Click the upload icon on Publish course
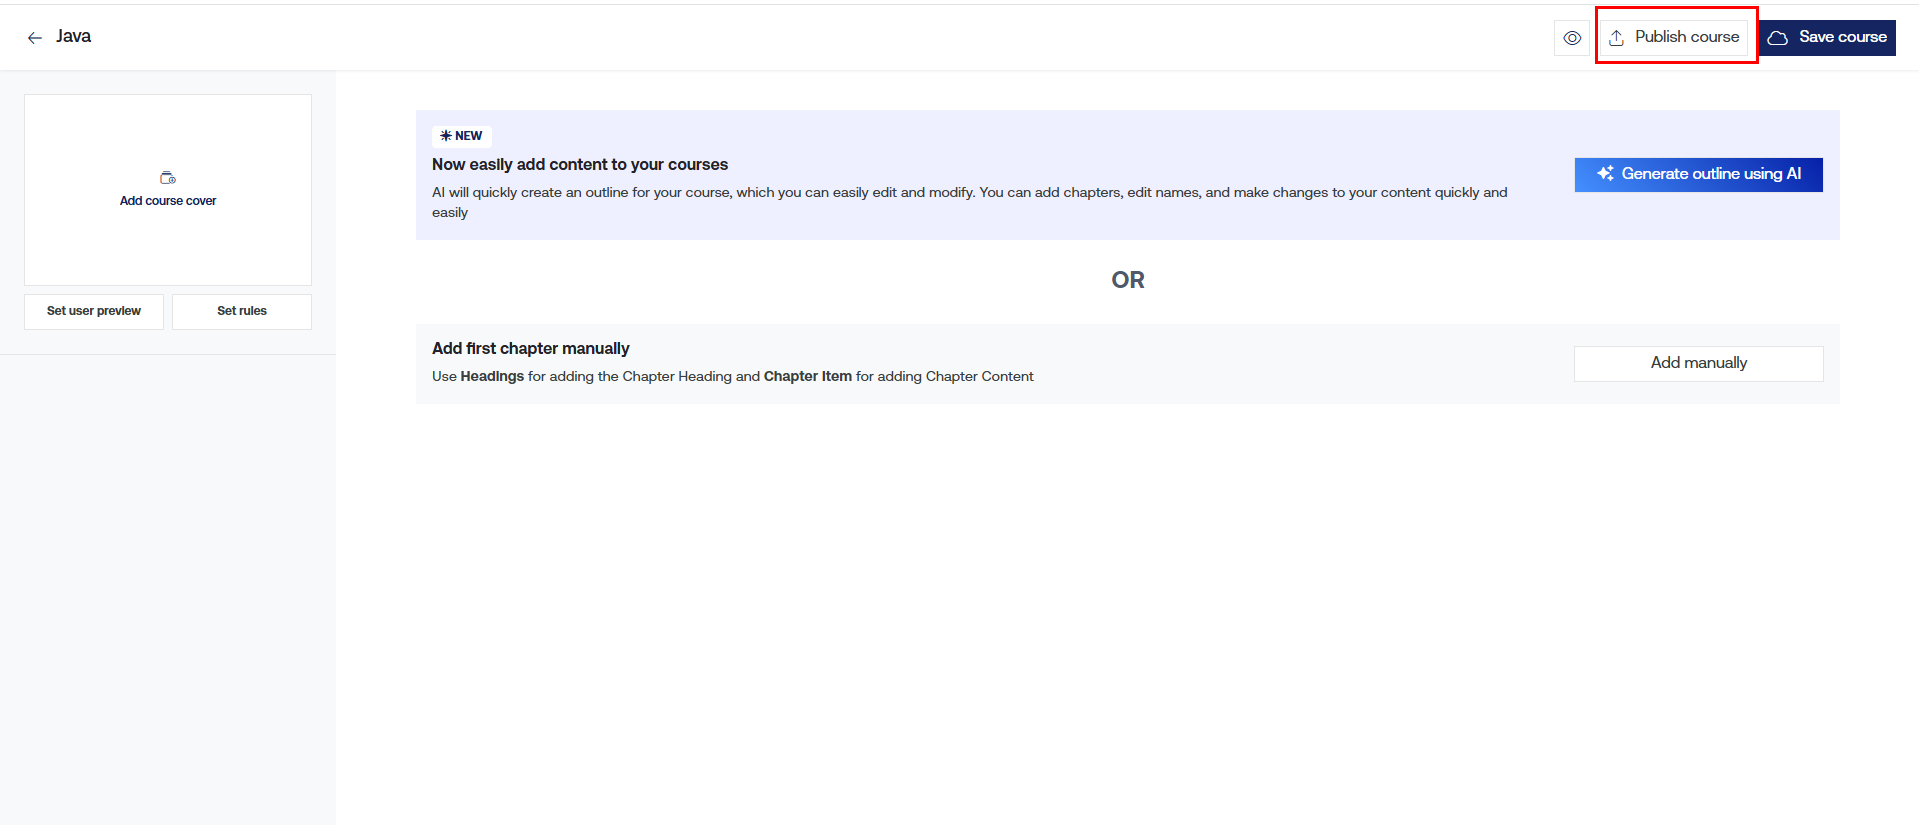The image size is (1919, 825). point(1616,38)
